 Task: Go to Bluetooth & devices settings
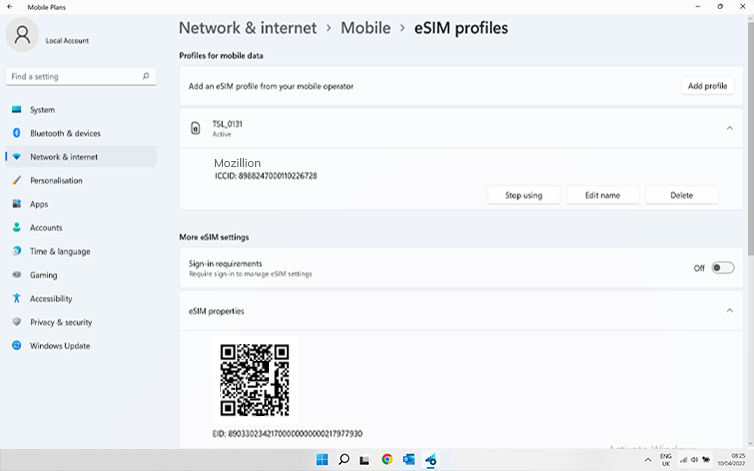click(x=65, y=133)
